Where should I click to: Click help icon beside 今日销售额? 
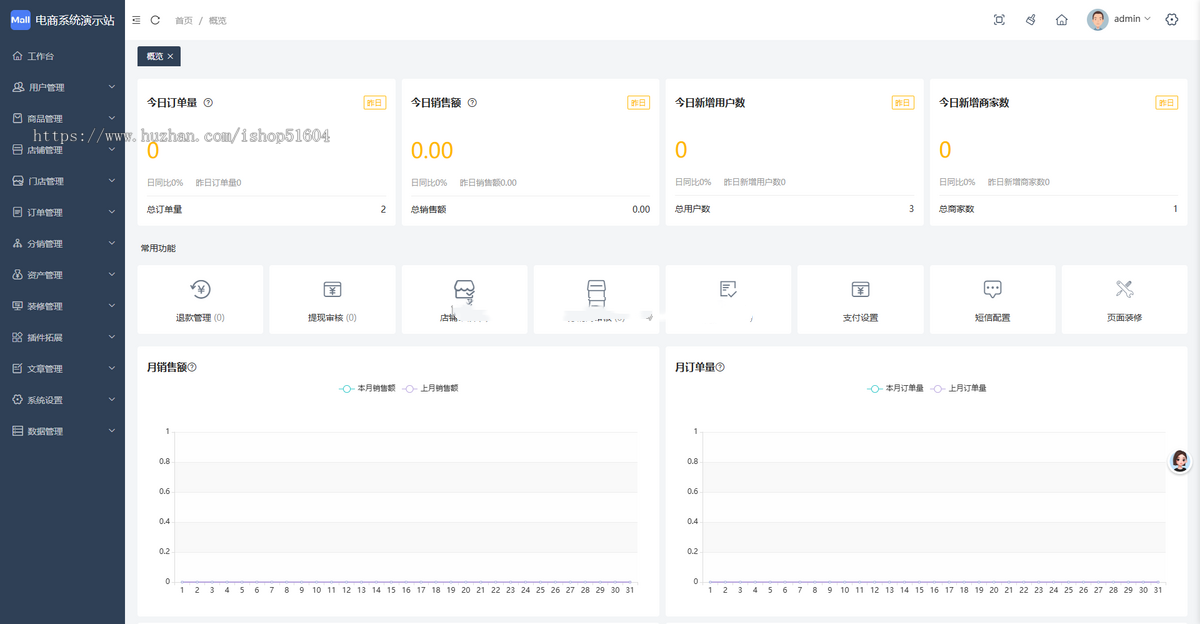(x=472, y=102)
